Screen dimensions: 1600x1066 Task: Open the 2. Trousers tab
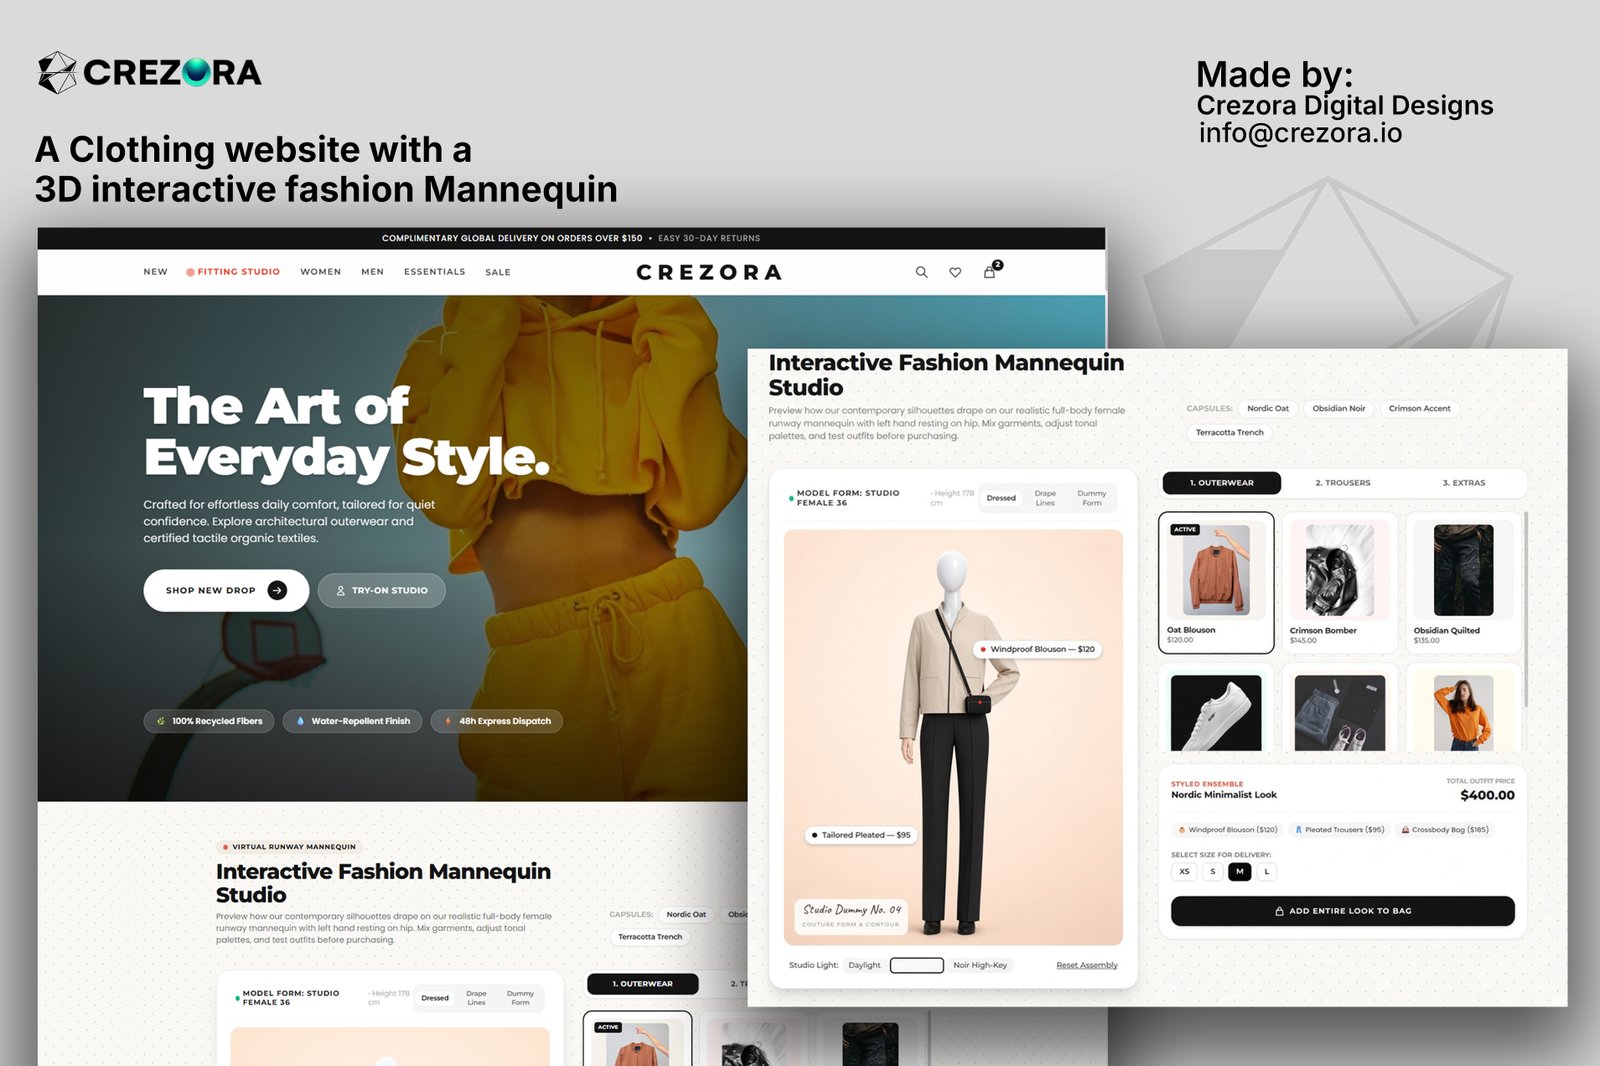(1343, 483)
